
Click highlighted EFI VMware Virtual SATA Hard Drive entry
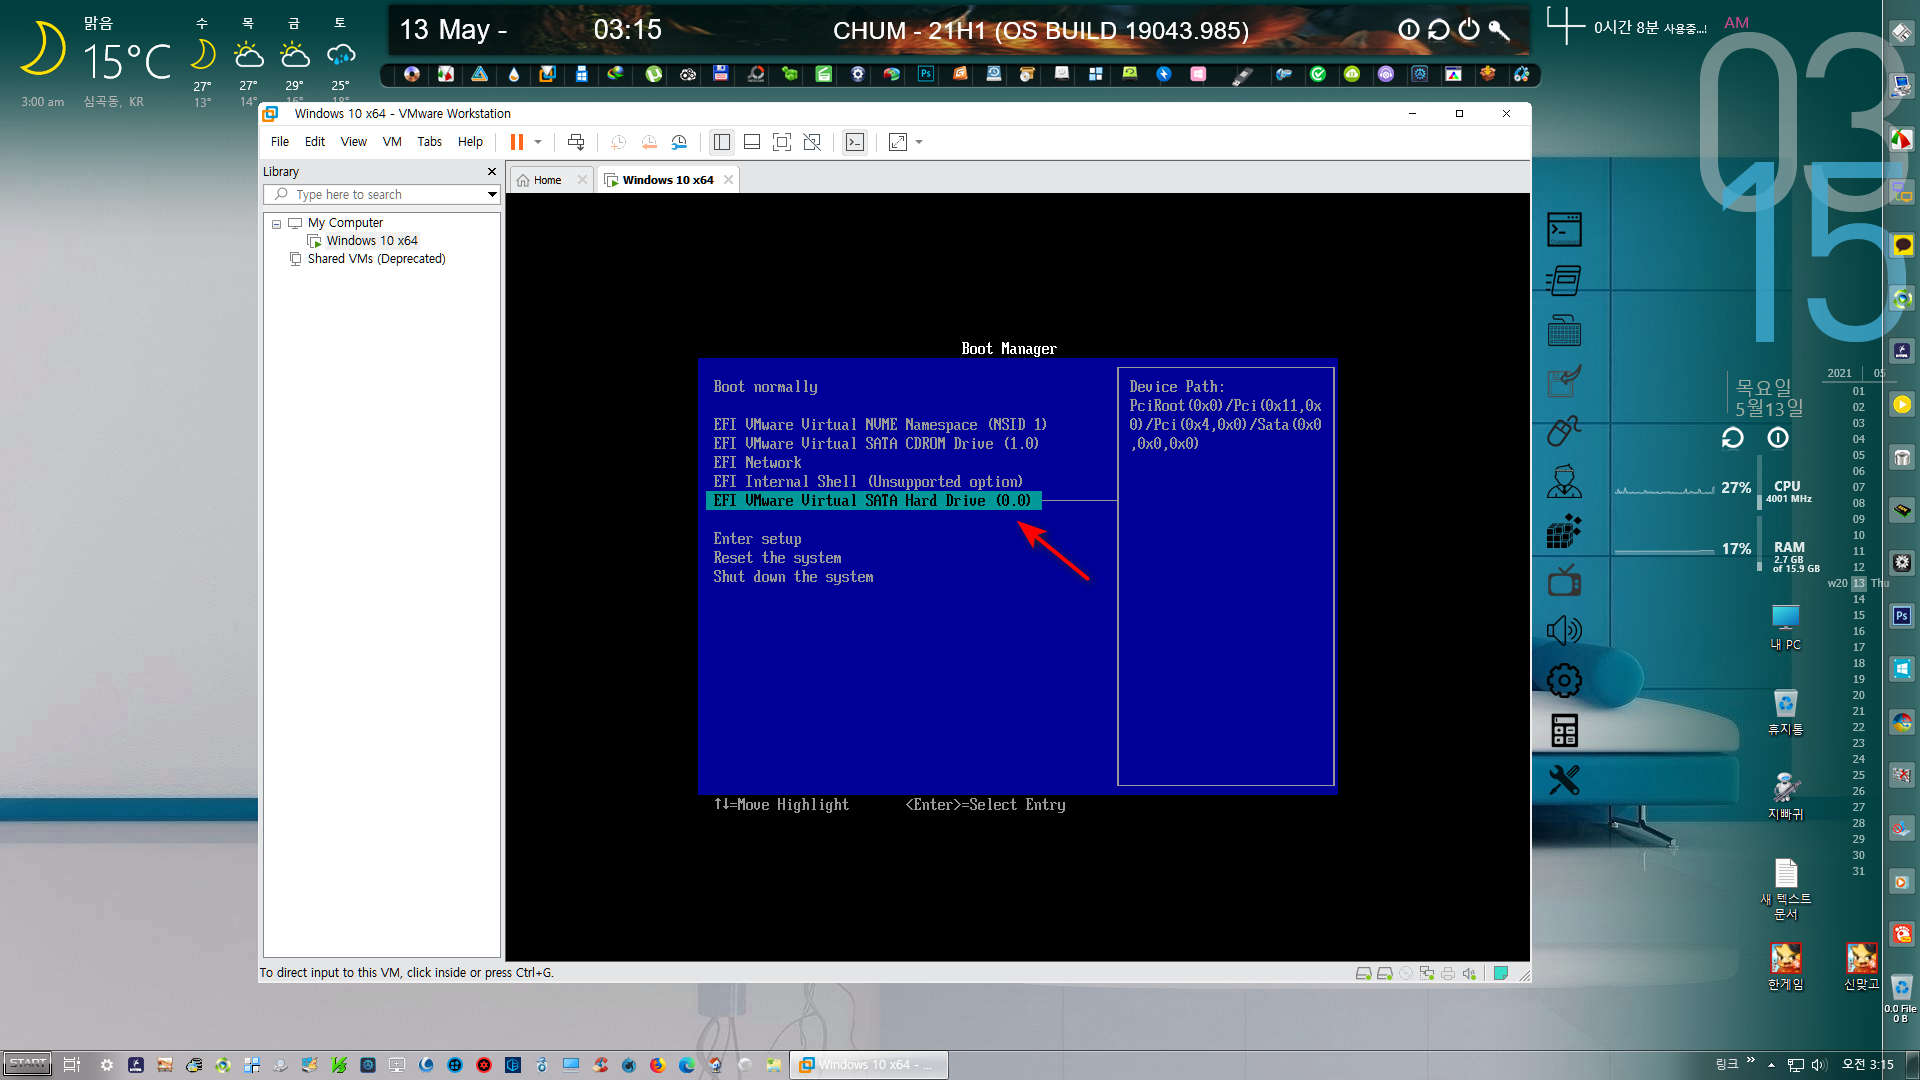[873, 501]
